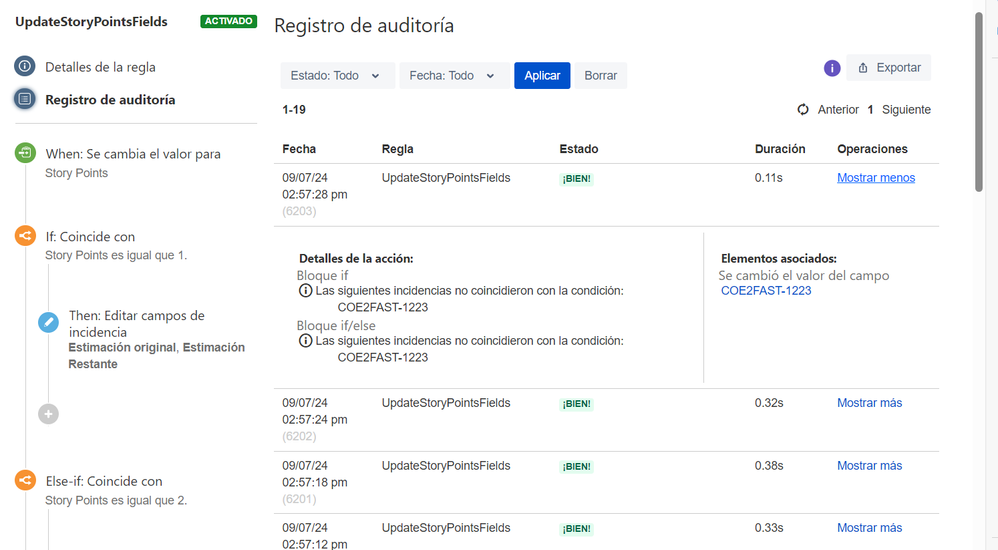Open the COE2FAST-1223 issue link in Elementos asociados
The width and height of the screenshot is (998, 550).
point(766,291)
